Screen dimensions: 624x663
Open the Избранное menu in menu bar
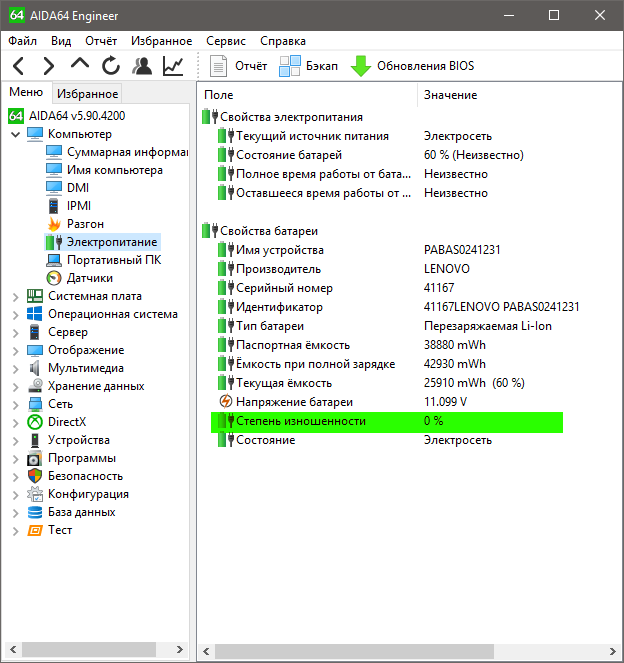pos(161,41)
